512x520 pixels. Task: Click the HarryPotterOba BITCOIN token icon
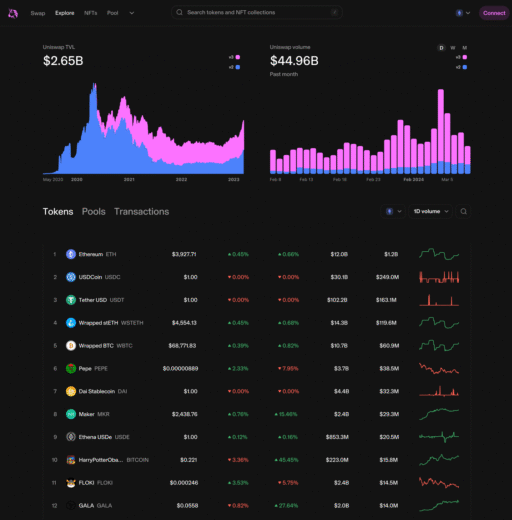[71, 460]
